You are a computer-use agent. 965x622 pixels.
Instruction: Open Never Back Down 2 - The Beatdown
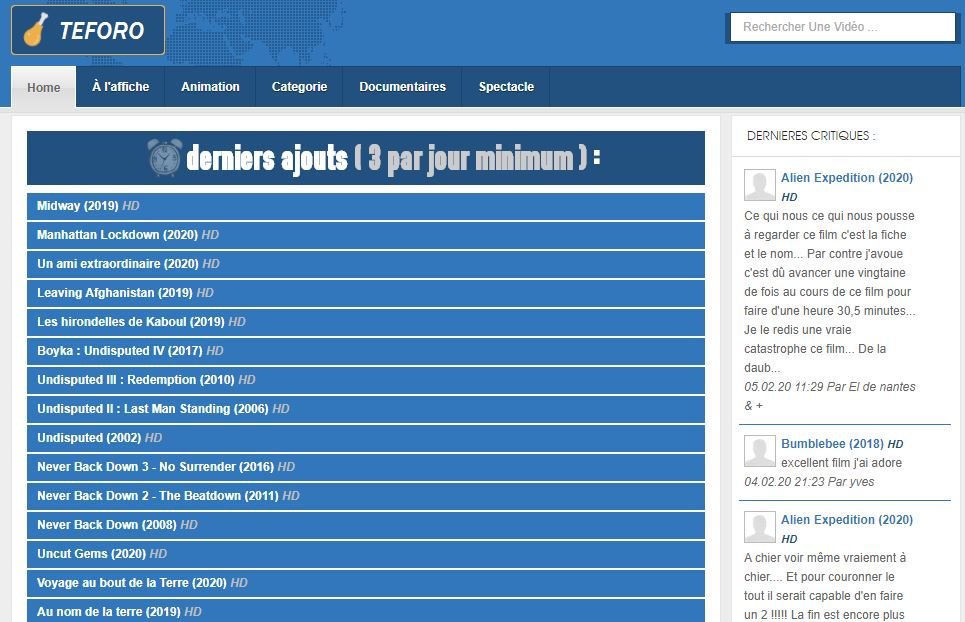[366, 495]
